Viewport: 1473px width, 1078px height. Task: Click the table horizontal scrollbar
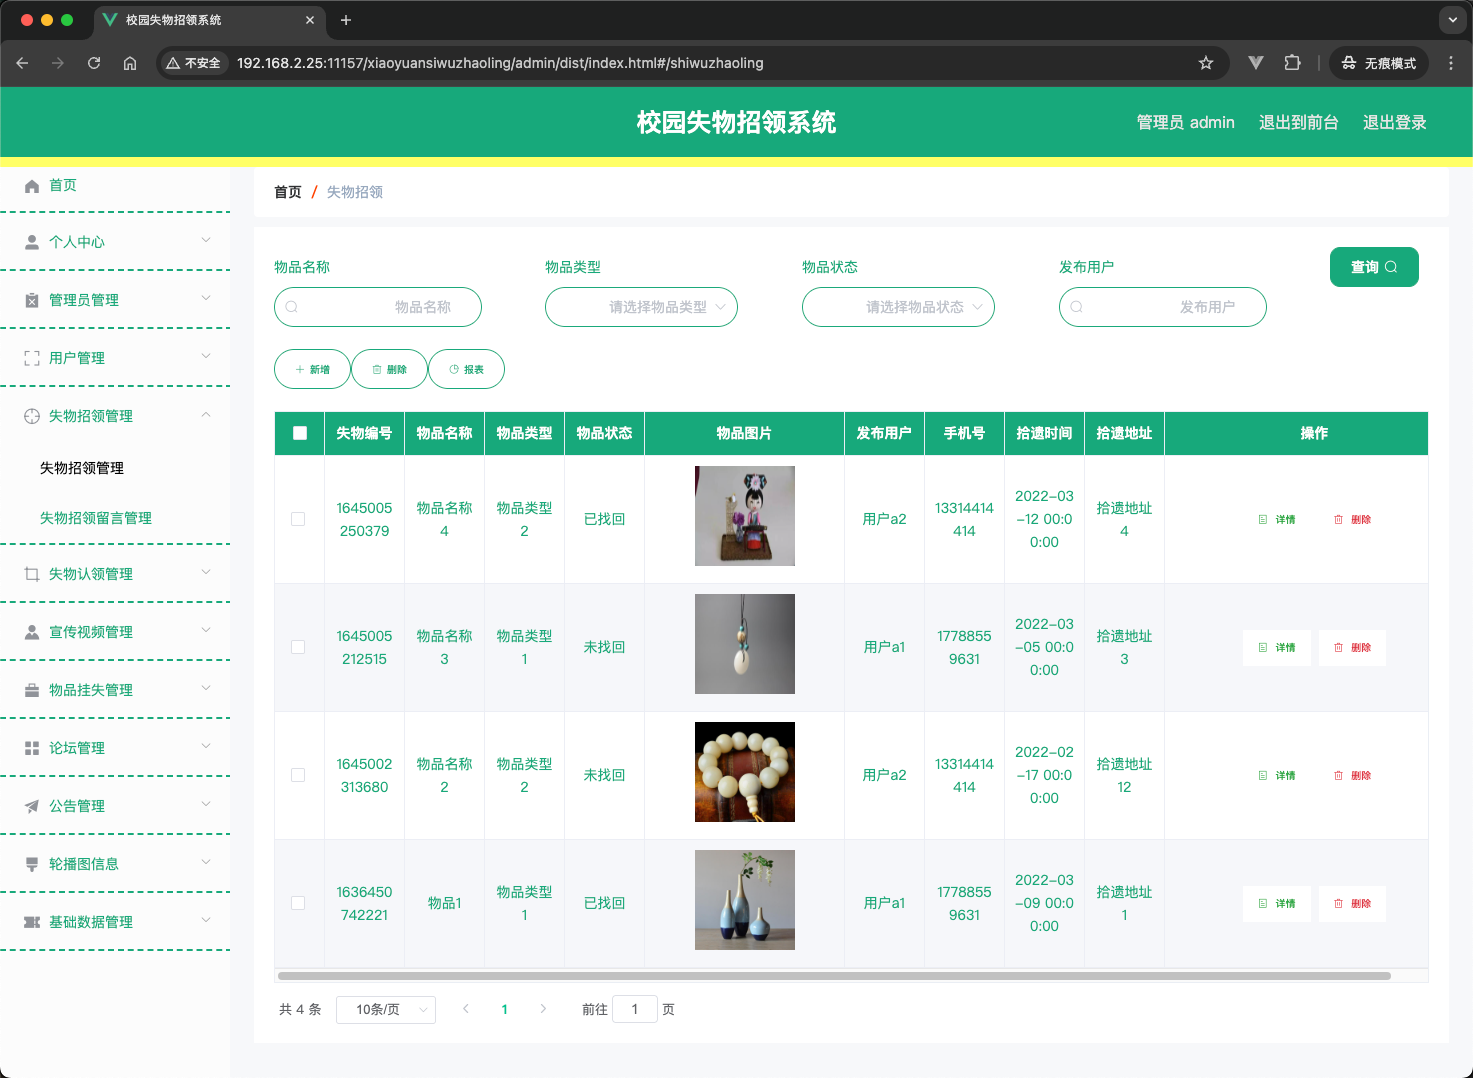(x=834, y=976)
